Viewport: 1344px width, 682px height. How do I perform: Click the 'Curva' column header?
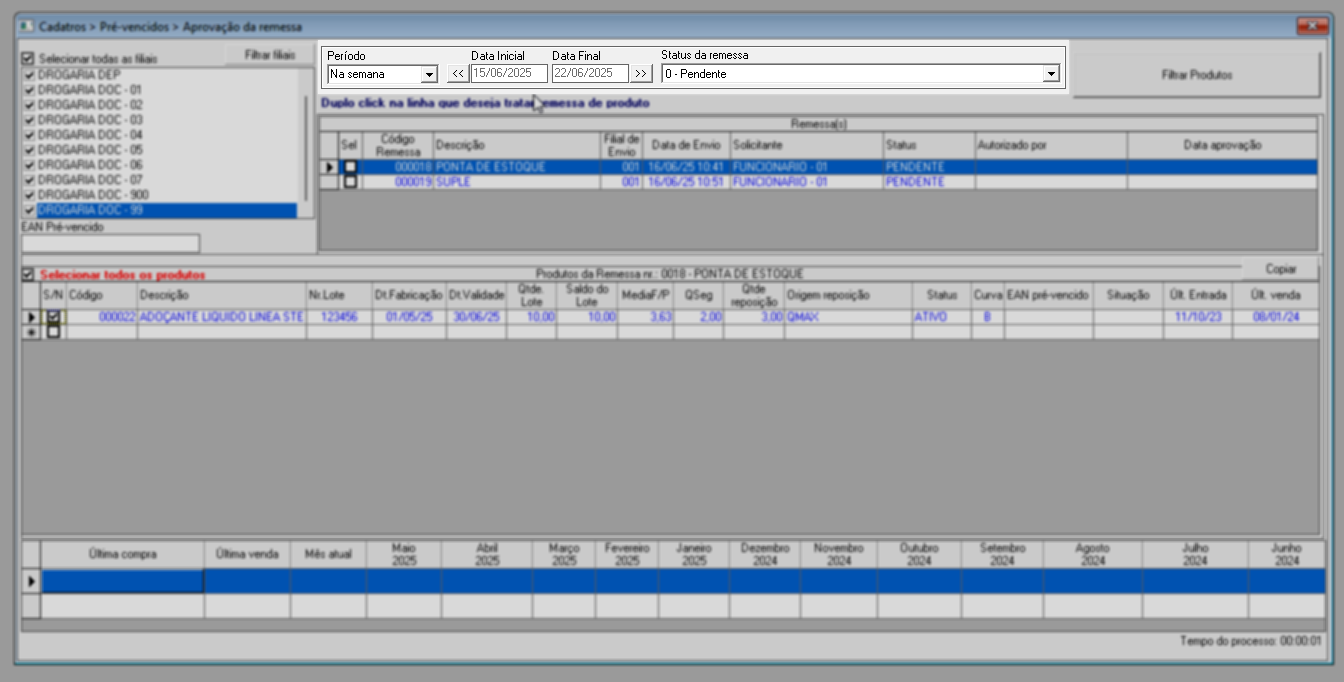tap(987, 296)
